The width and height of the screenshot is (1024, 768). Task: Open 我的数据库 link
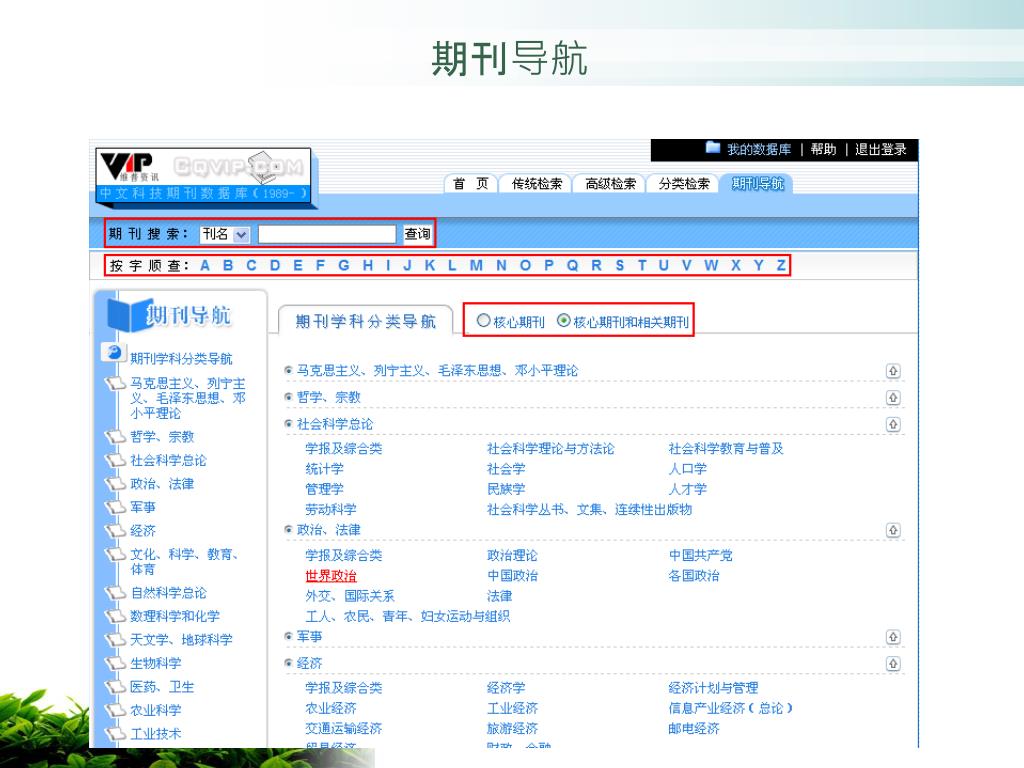pyautogui.click(x=759, y=150)
